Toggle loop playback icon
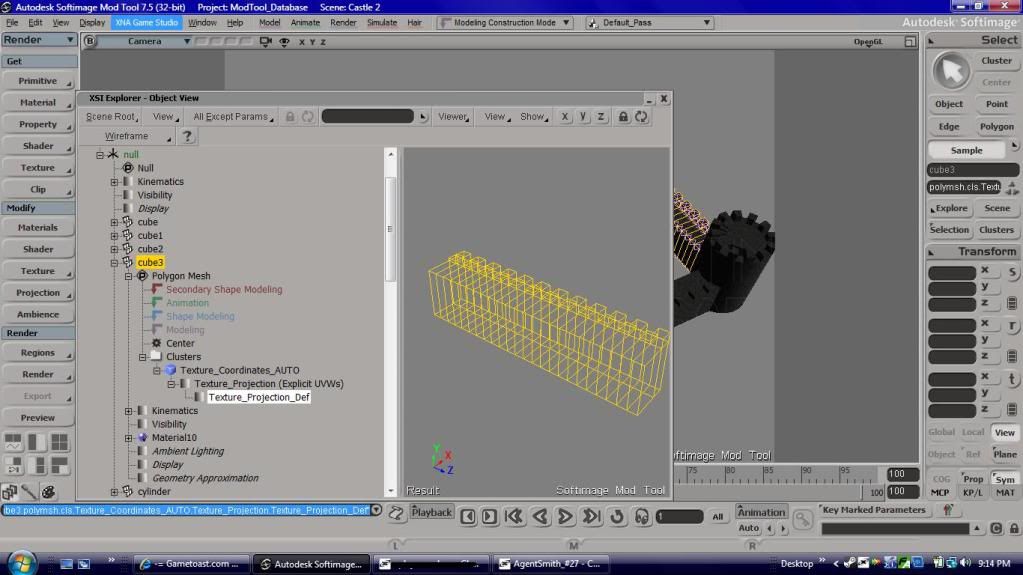 (617, 517)
